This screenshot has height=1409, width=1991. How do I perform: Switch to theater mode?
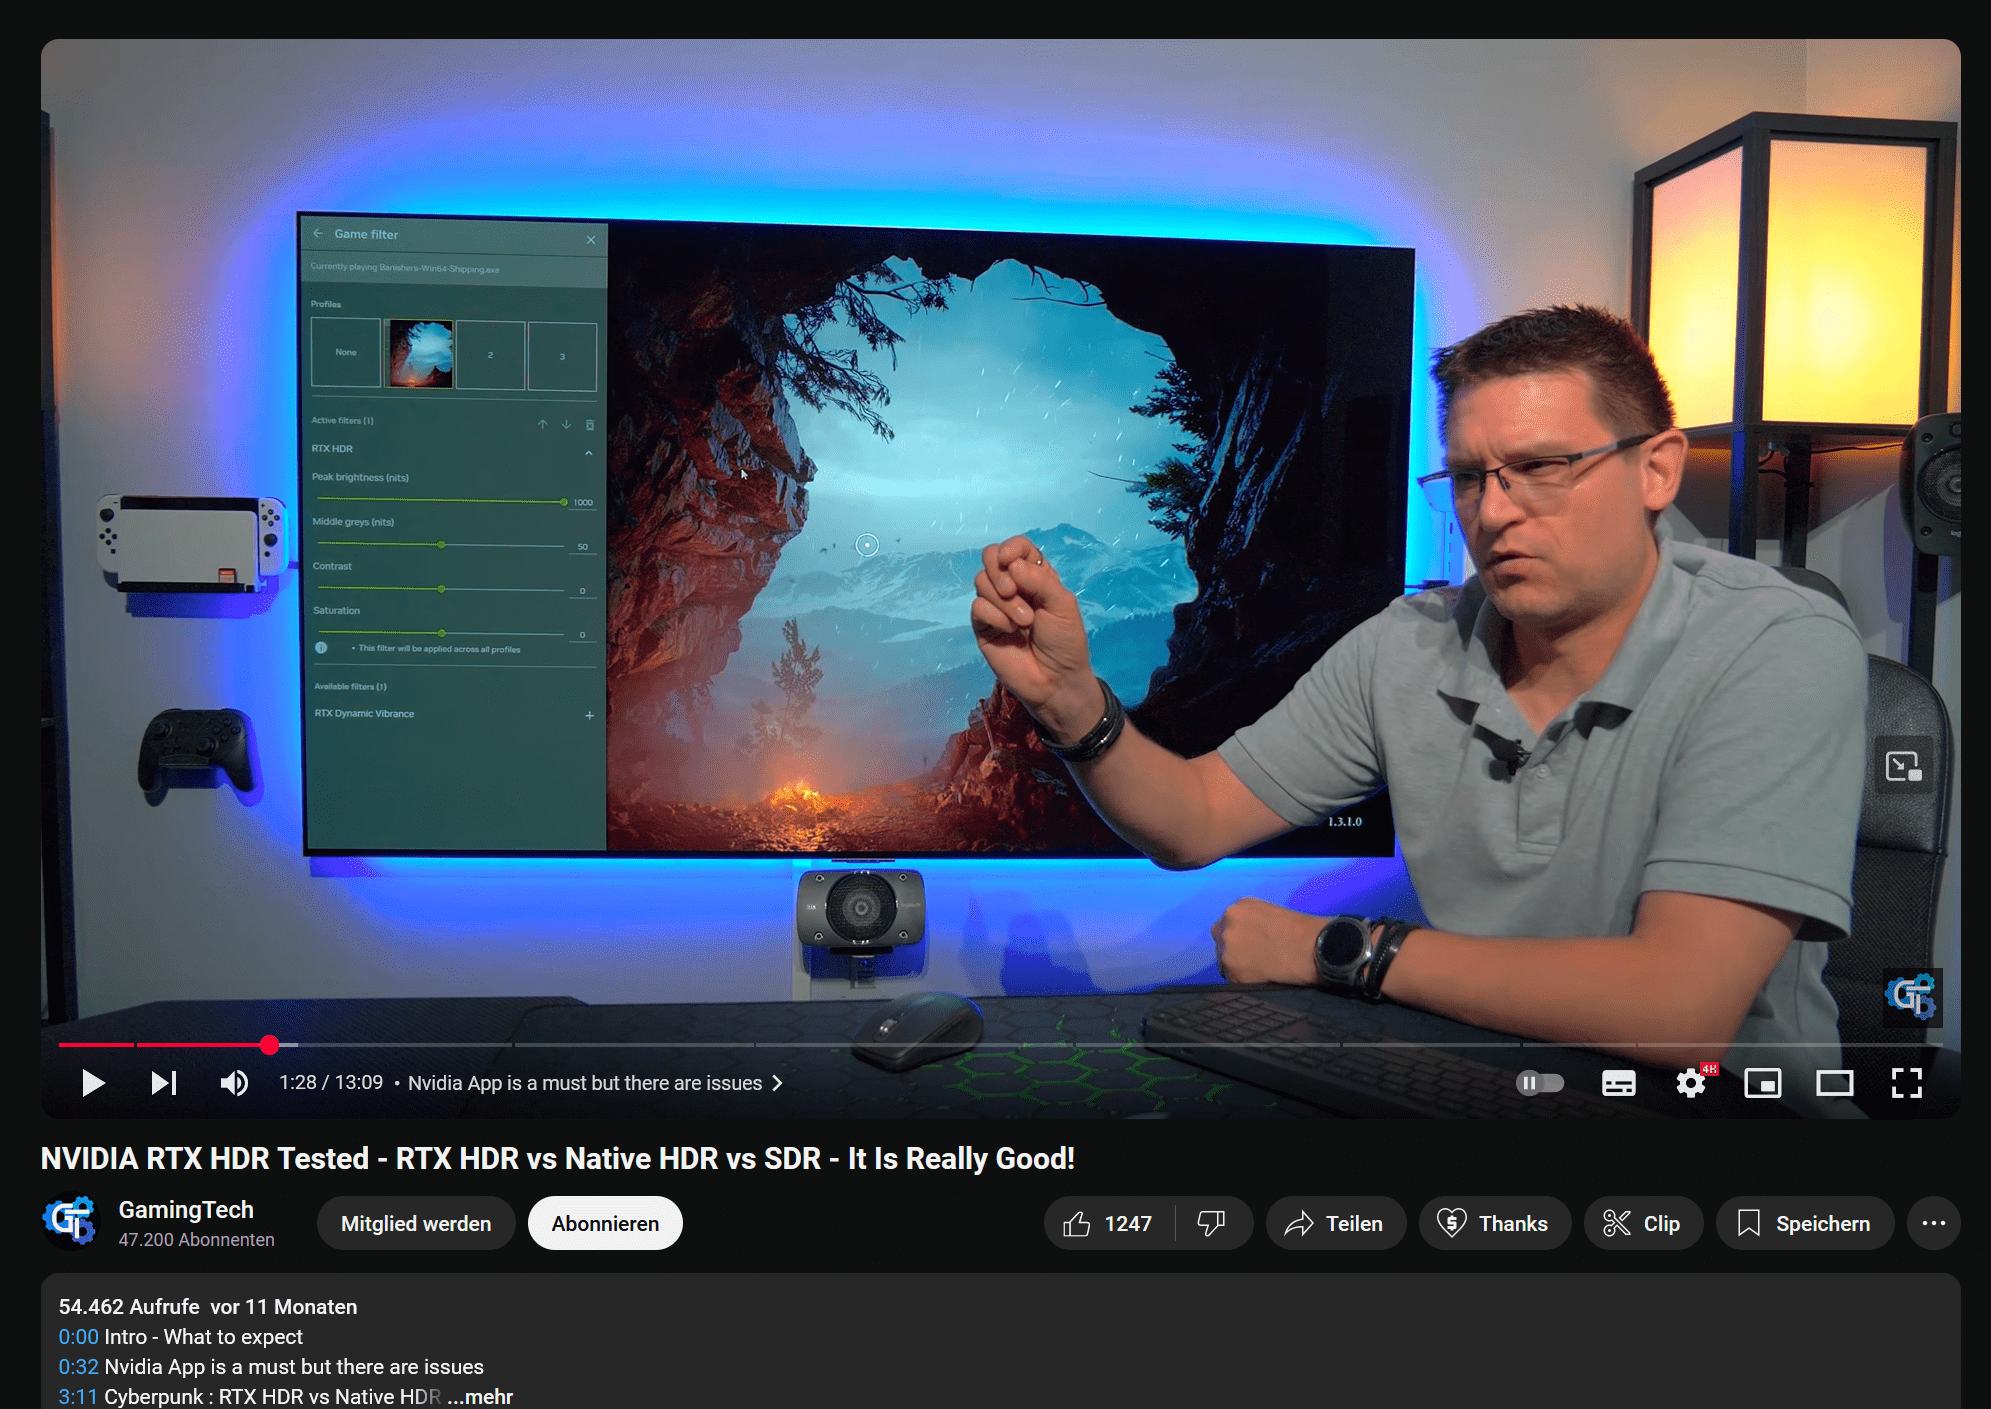(1835, 1083)
